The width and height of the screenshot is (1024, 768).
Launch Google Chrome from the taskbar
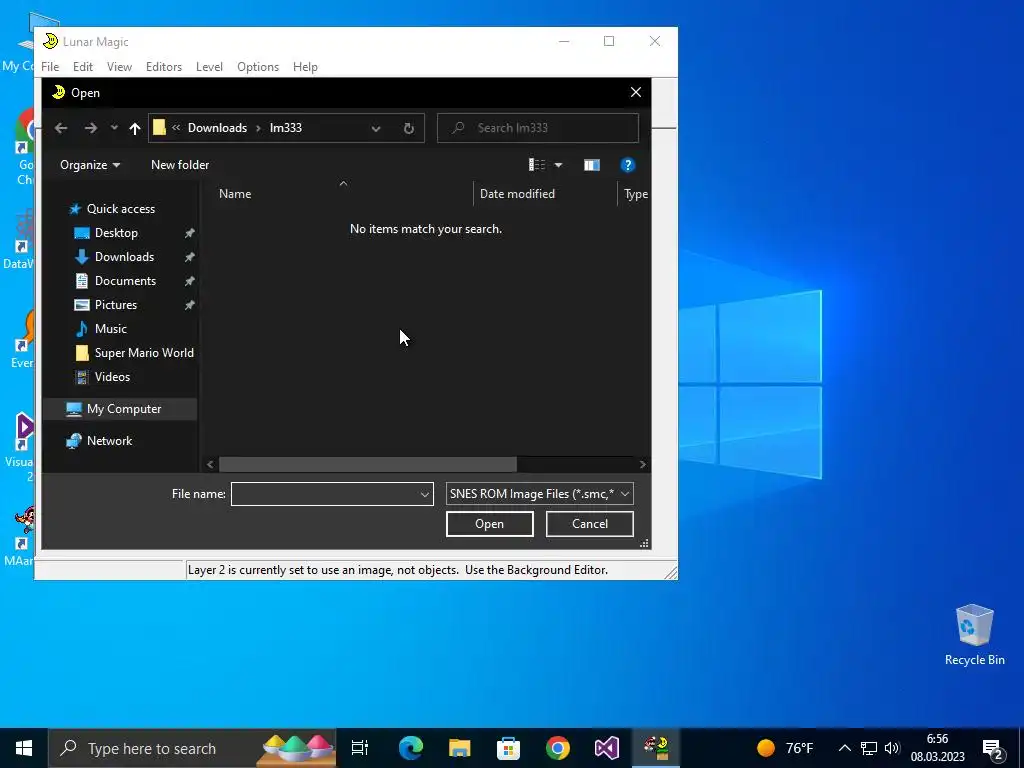click(x=558, y=748)
